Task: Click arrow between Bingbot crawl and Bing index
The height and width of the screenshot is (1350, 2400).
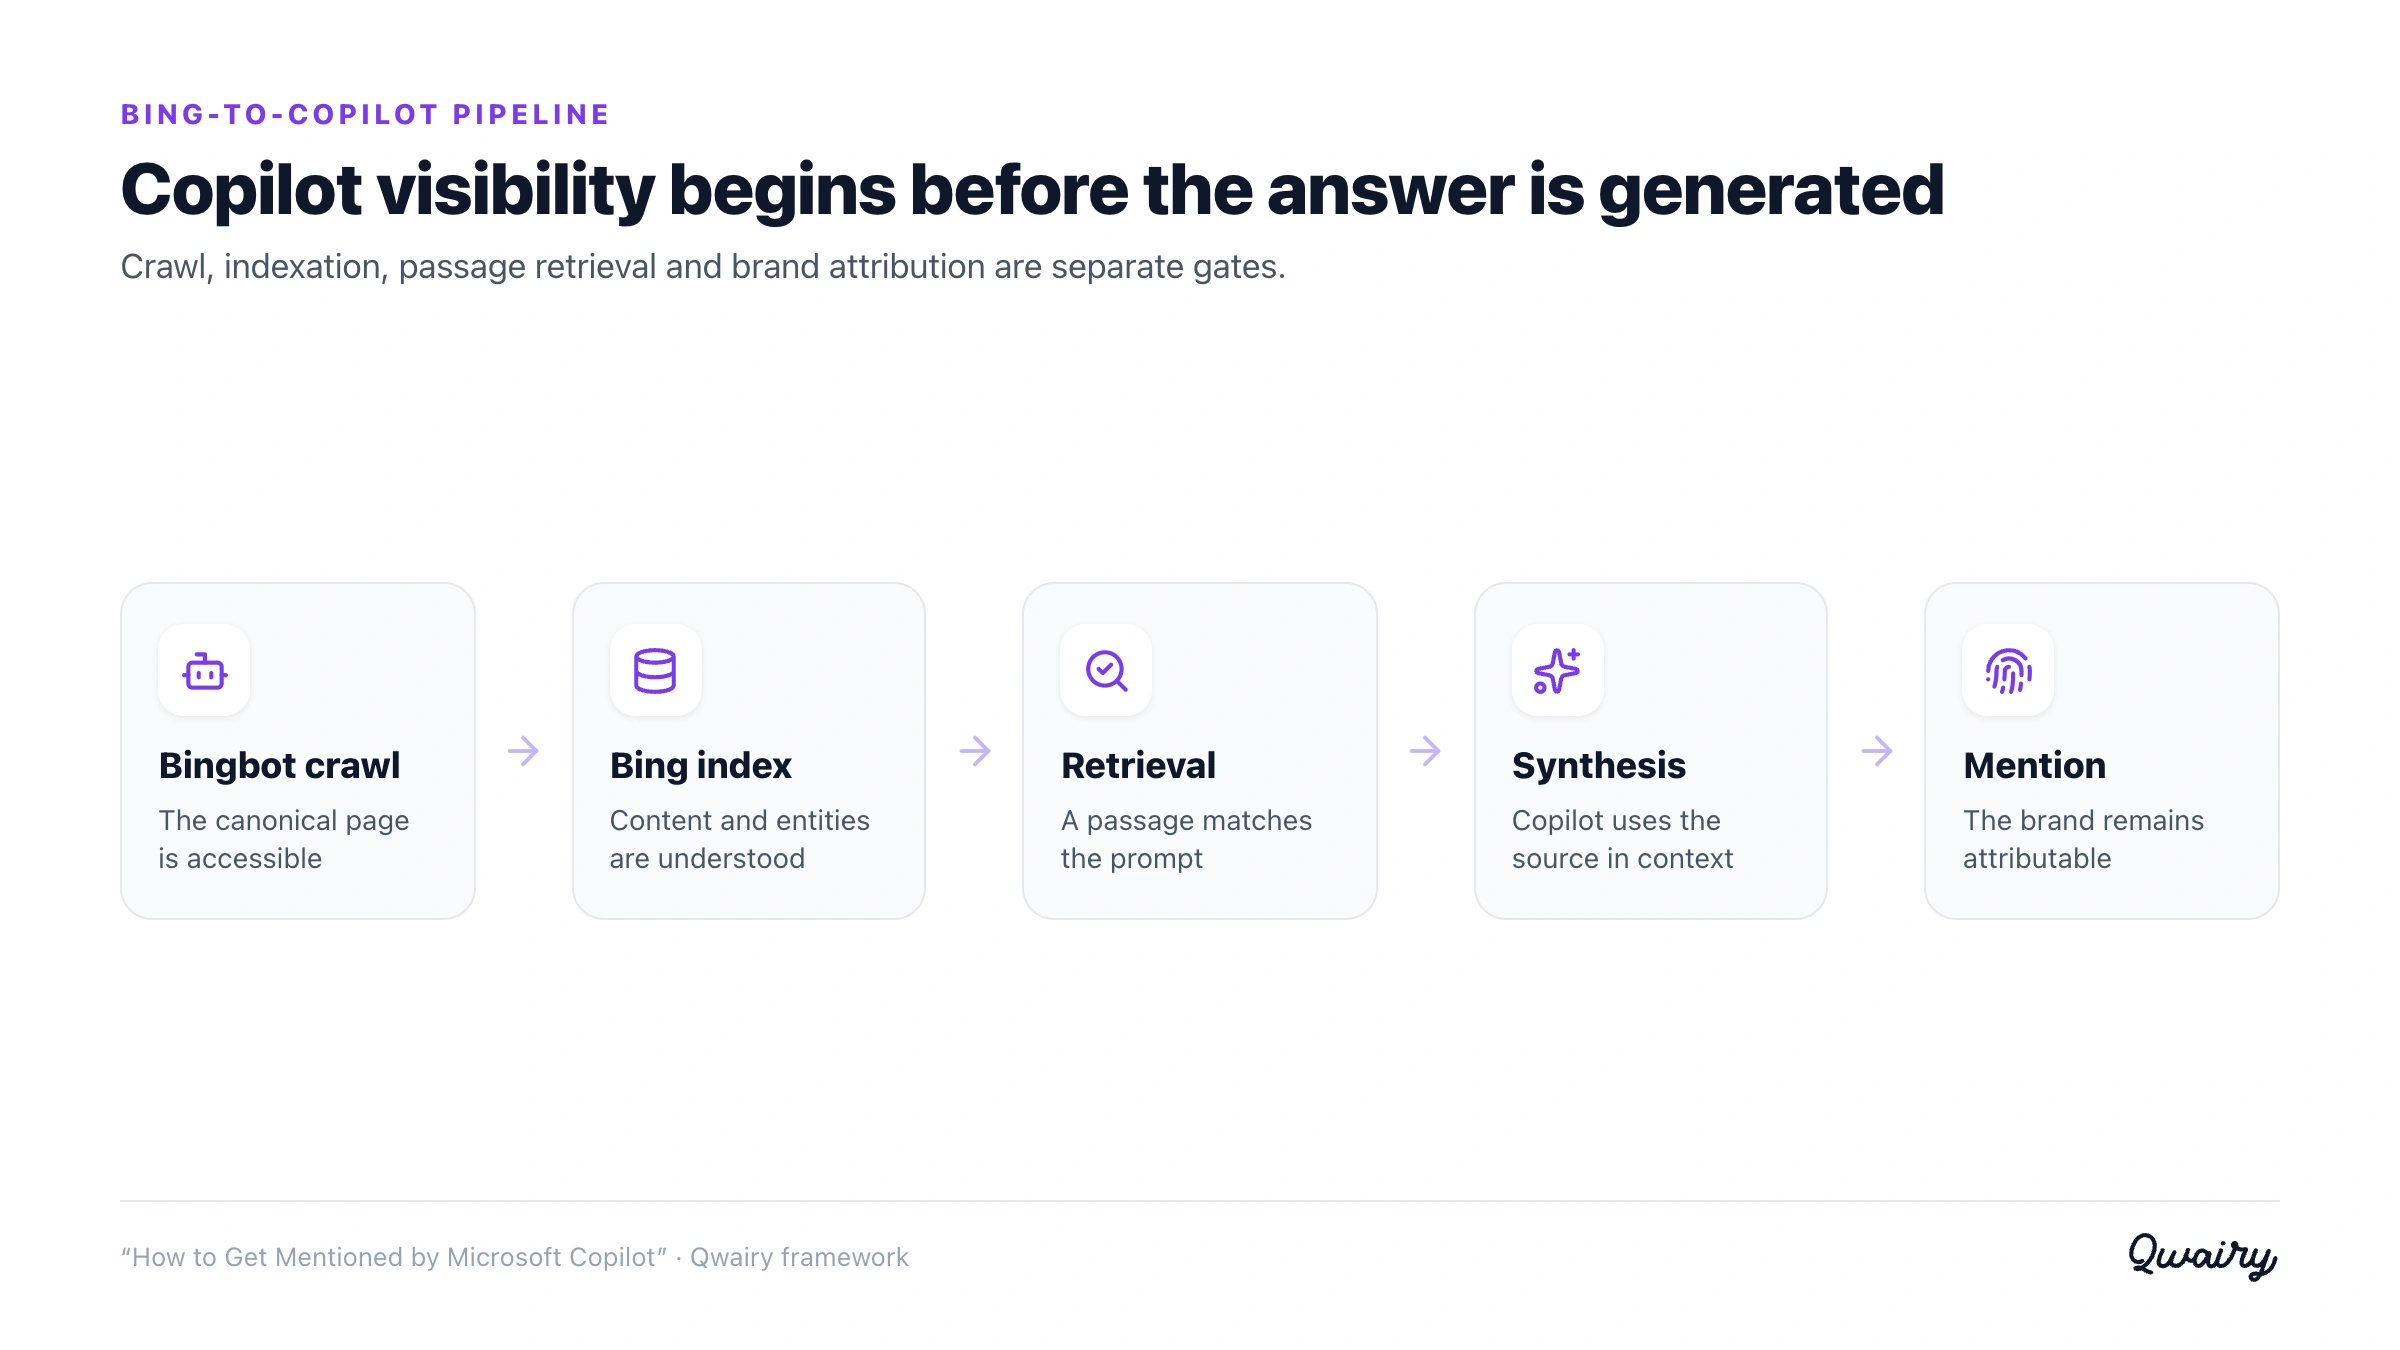Action: pyautogui.click(x=523, y=751)
